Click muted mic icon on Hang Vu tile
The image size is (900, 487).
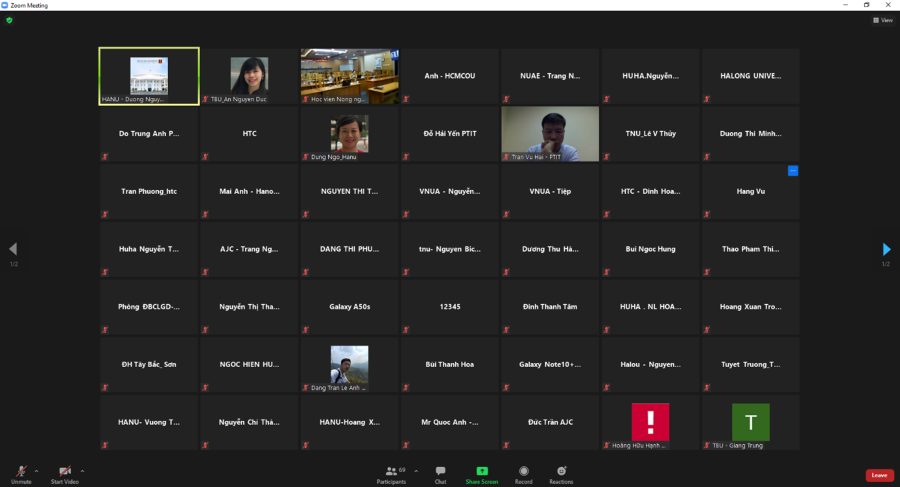[x=707, y=215]
